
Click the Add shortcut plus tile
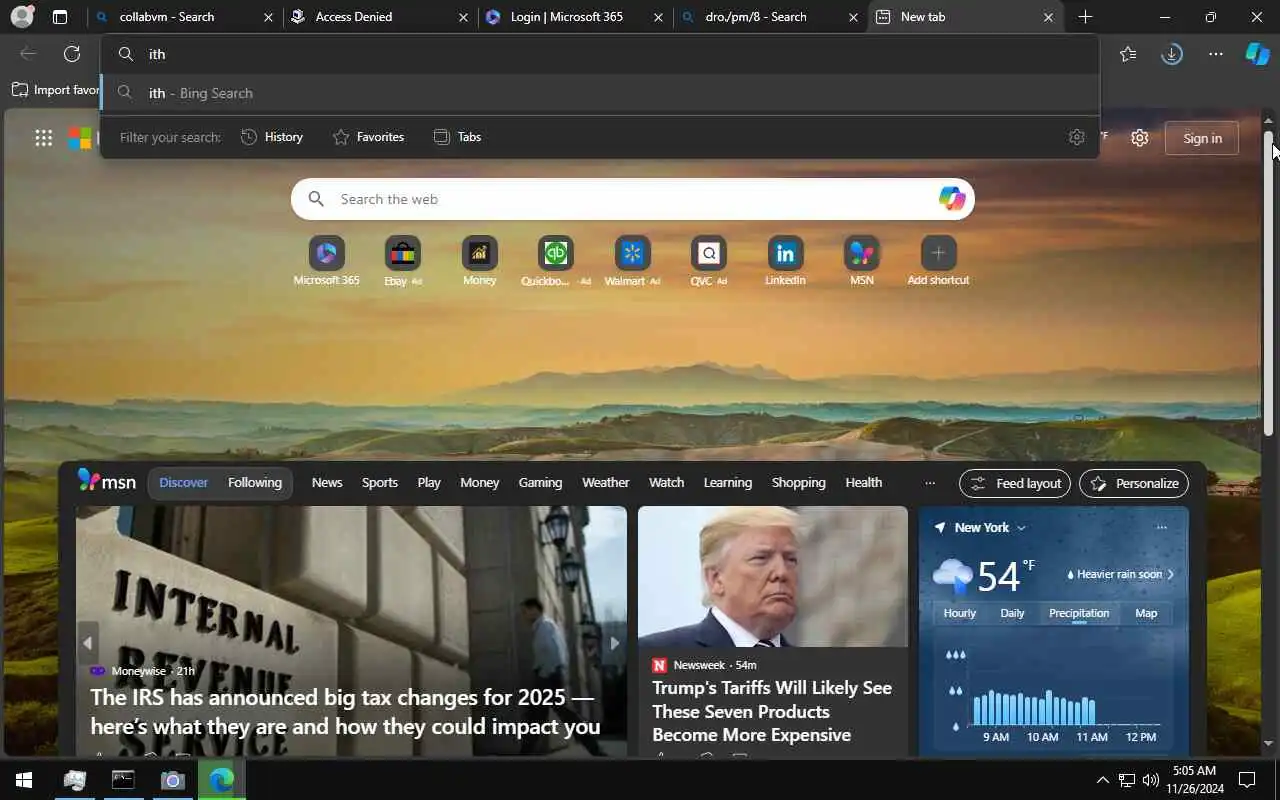(x=938, y=262)
